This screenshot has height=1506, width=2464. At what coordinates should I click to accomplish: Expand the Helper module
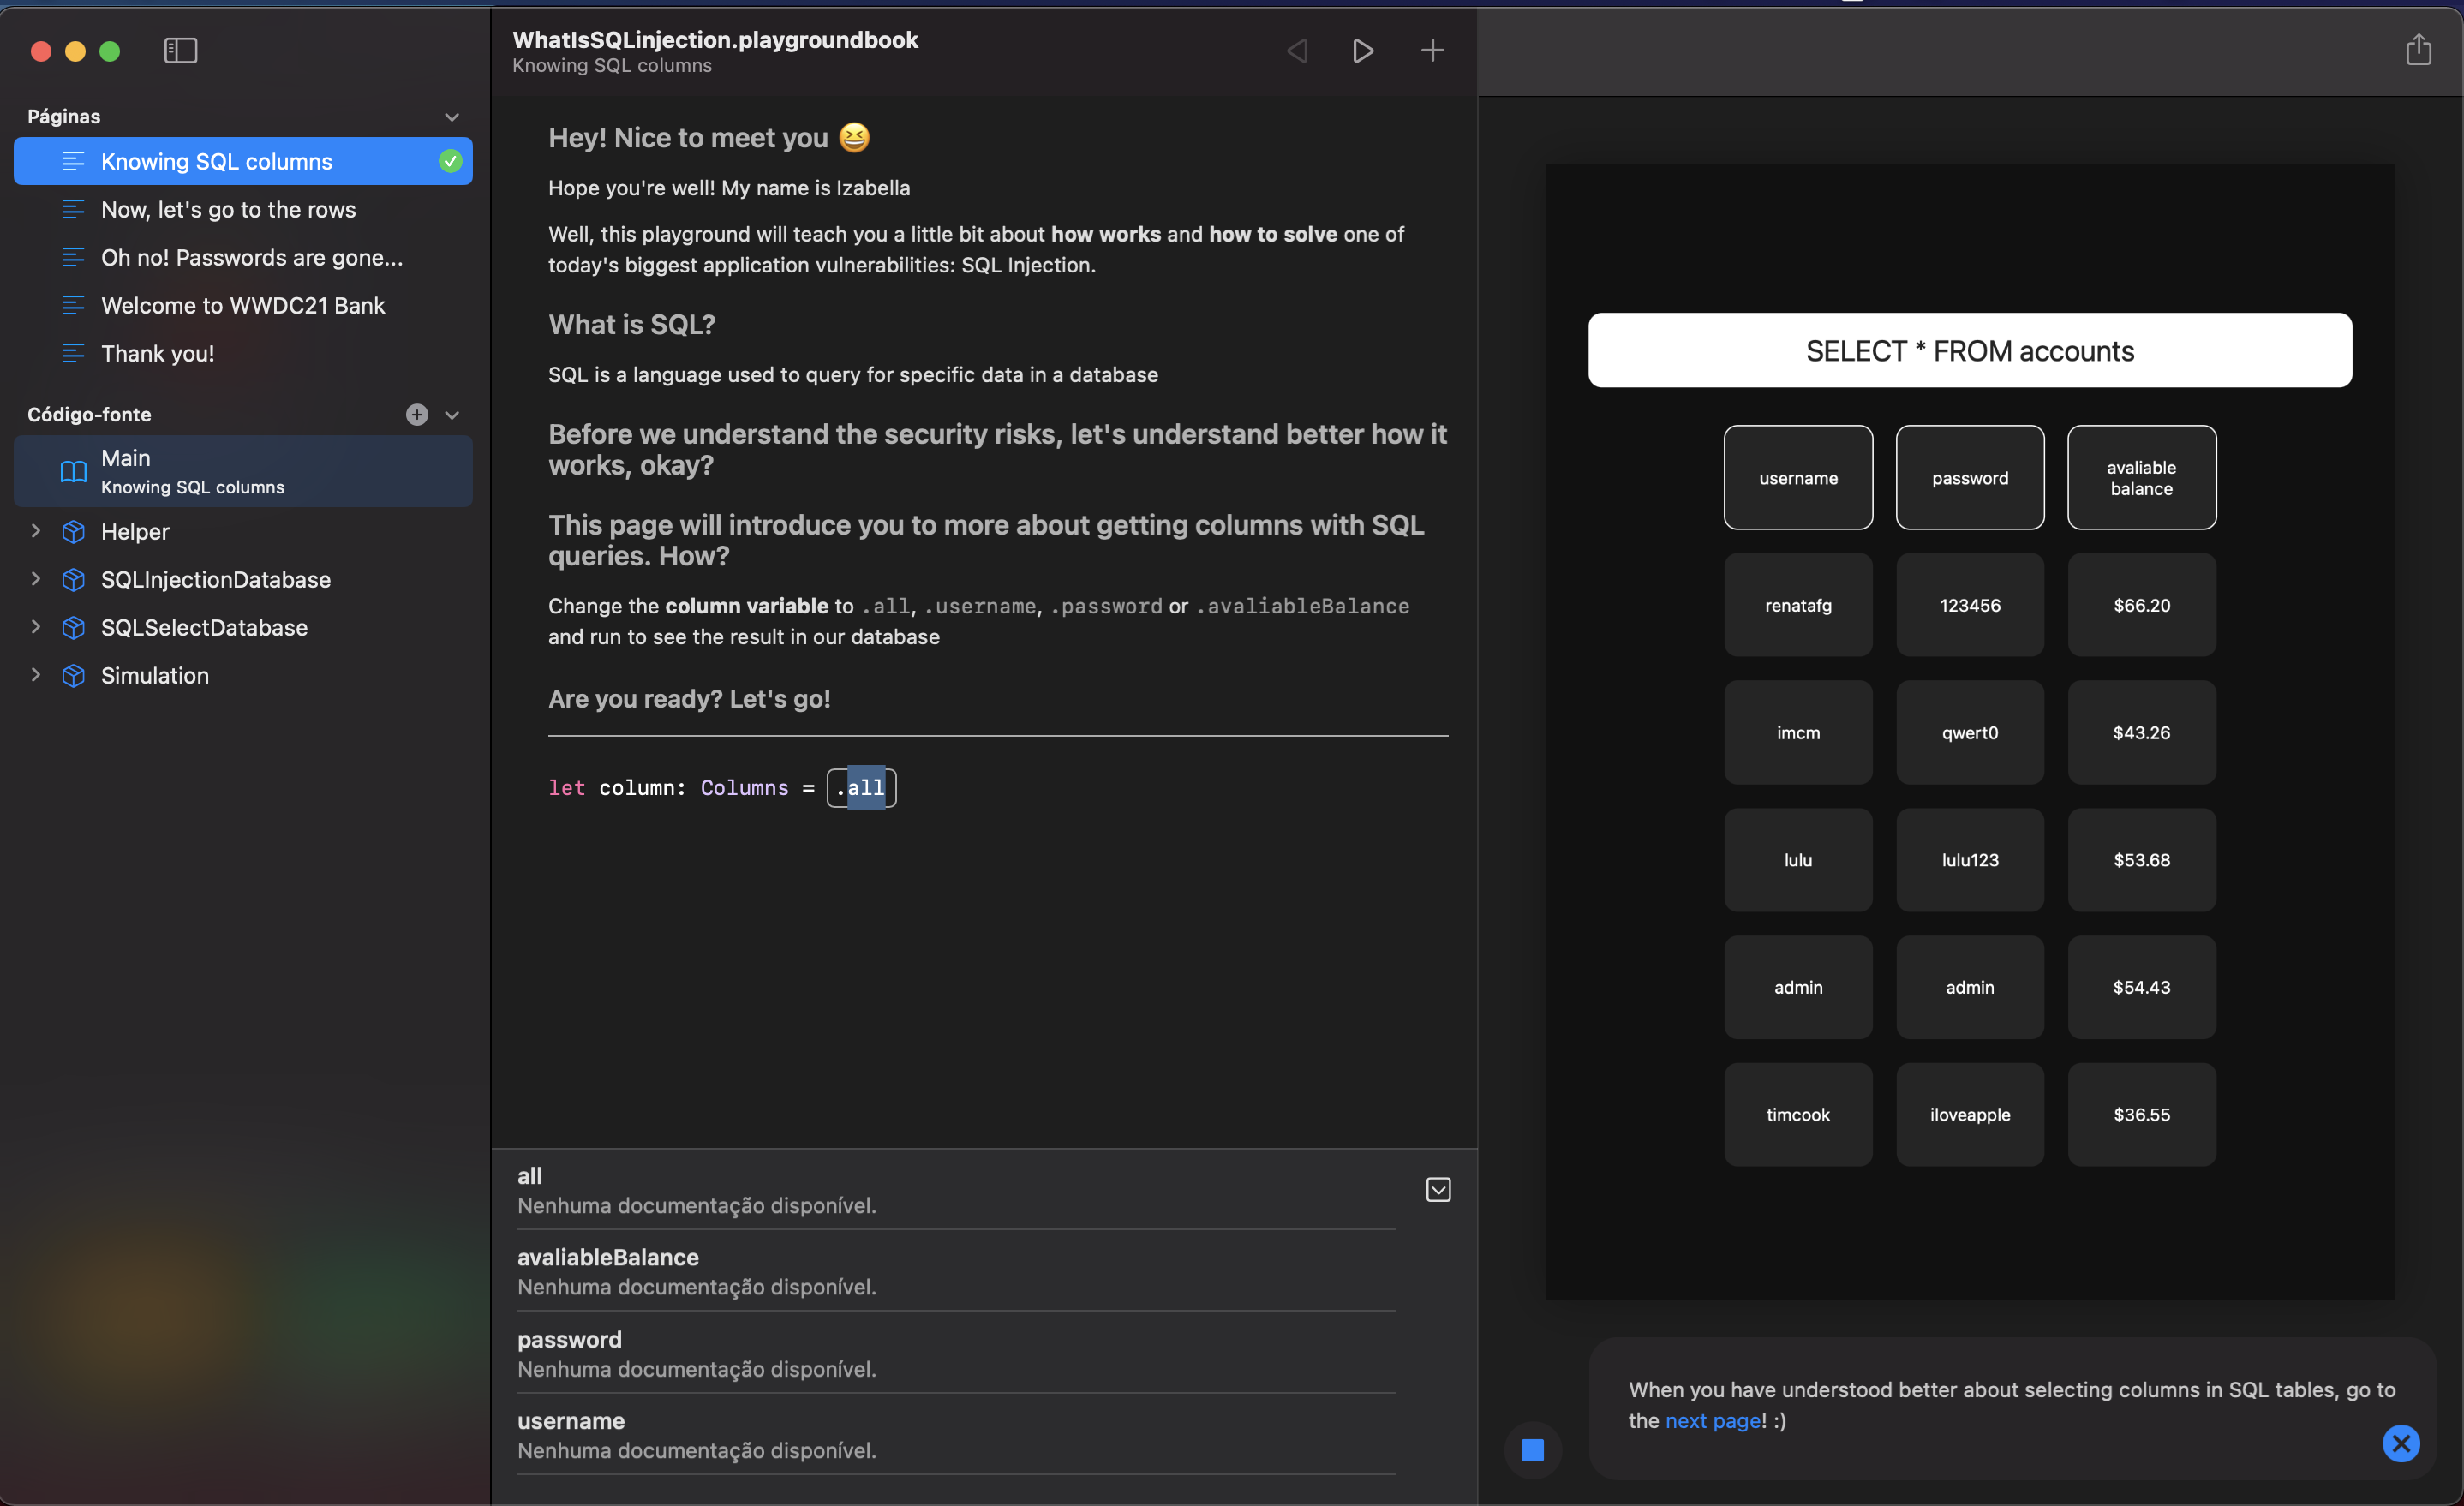tap(36, 531)
